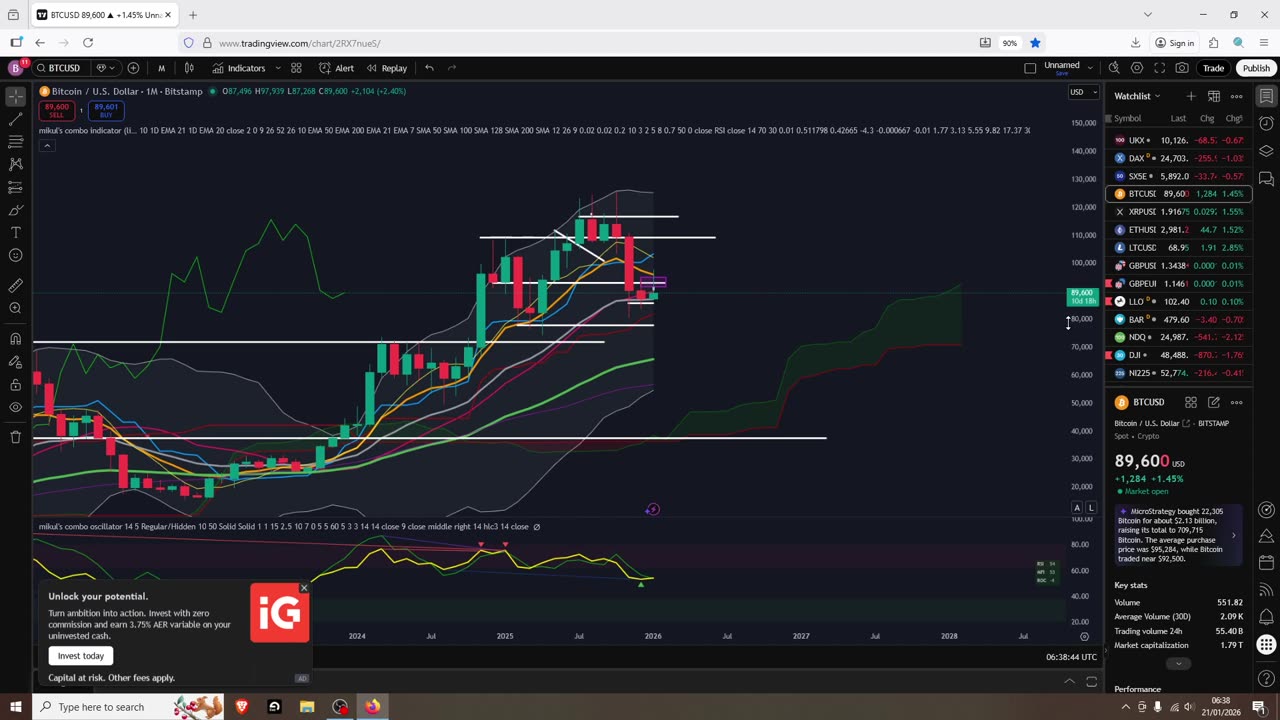Toggle auto scale A button

pyautogui.click(x=1077, y=508)
